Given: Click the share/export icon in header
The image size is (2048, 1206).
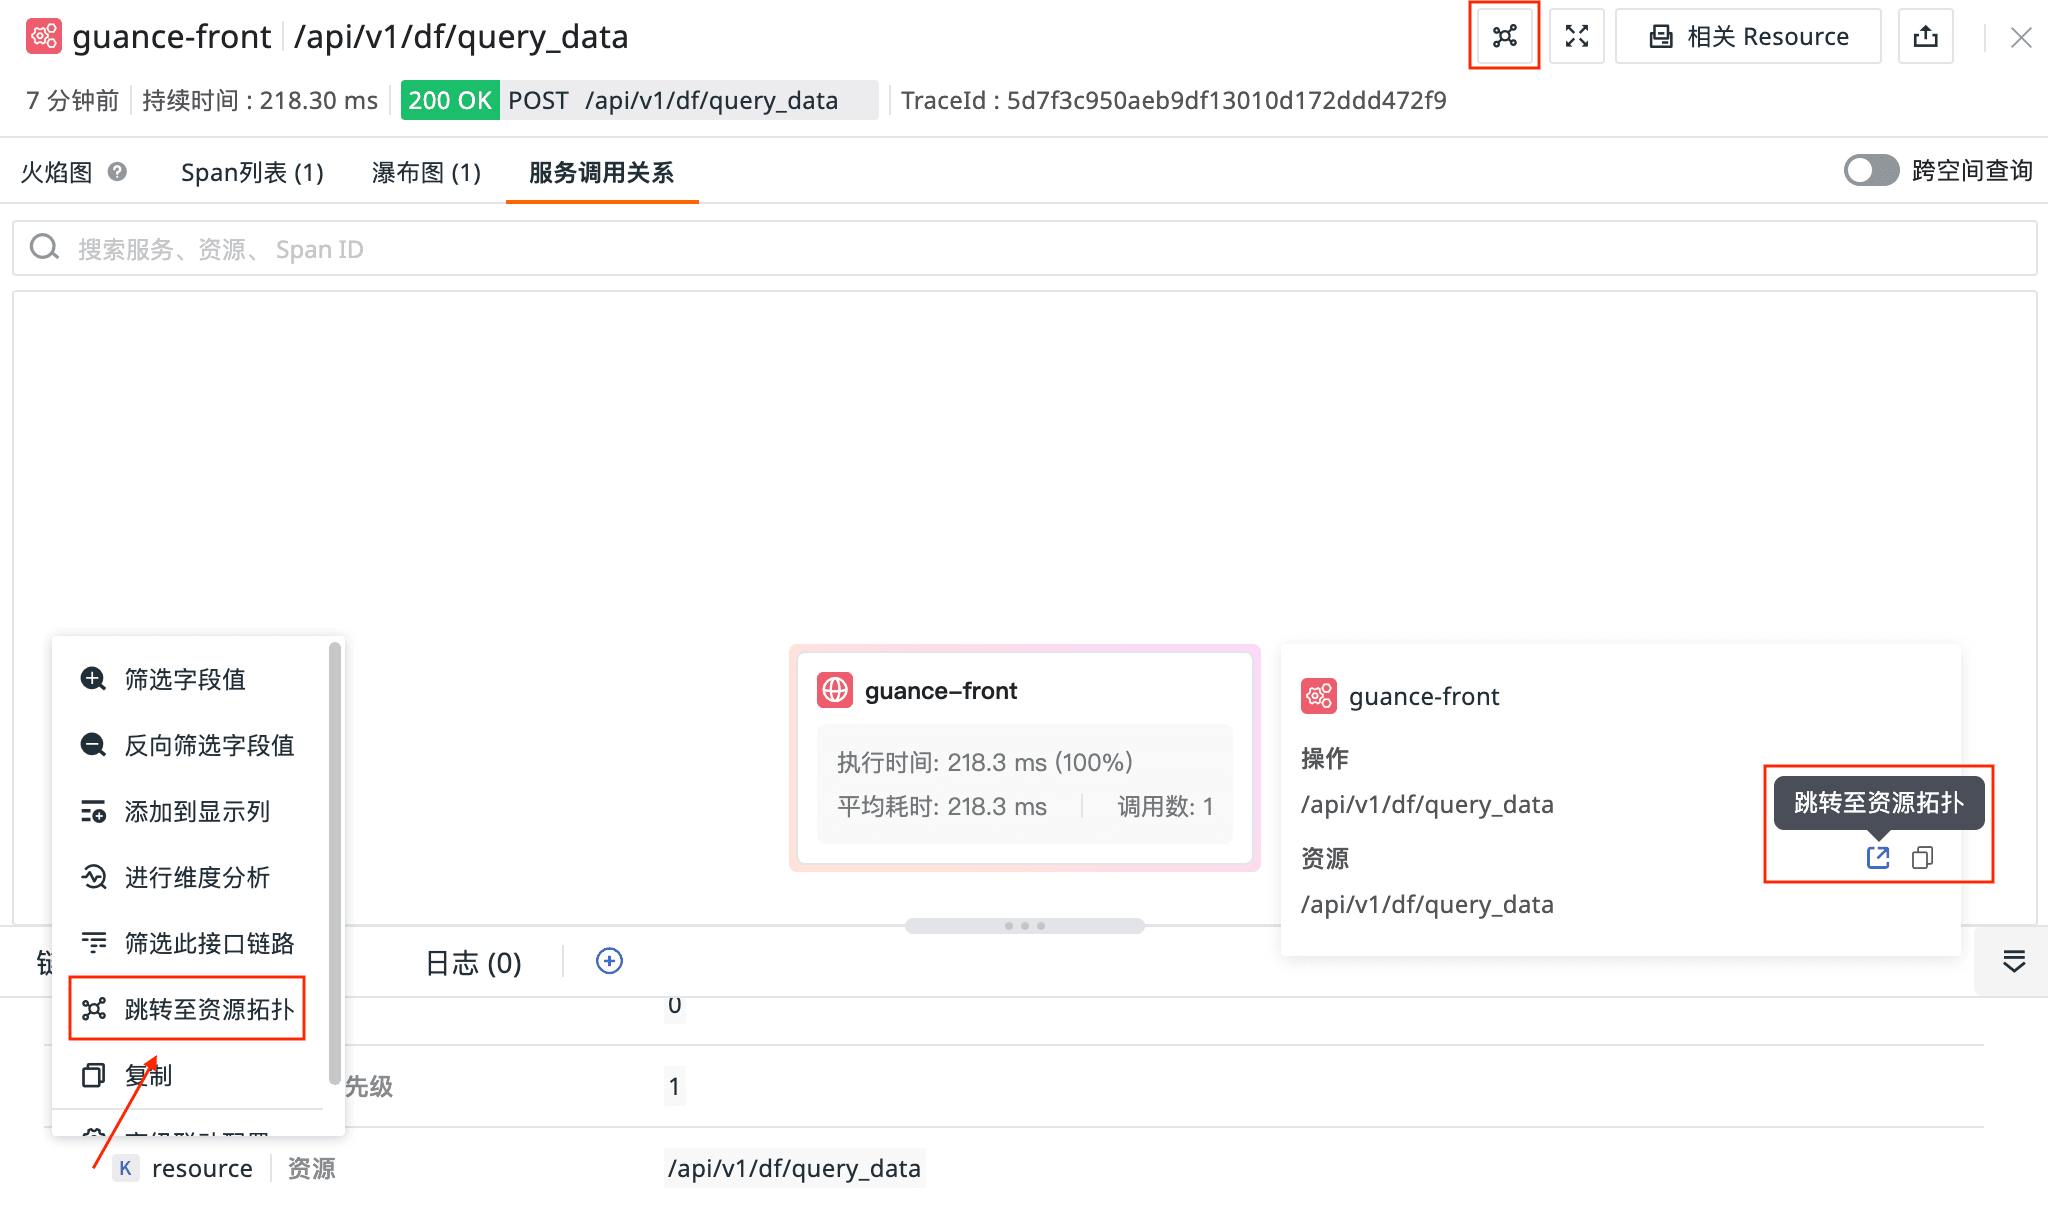Looking at the screenshot, I should click(1925, 37).
